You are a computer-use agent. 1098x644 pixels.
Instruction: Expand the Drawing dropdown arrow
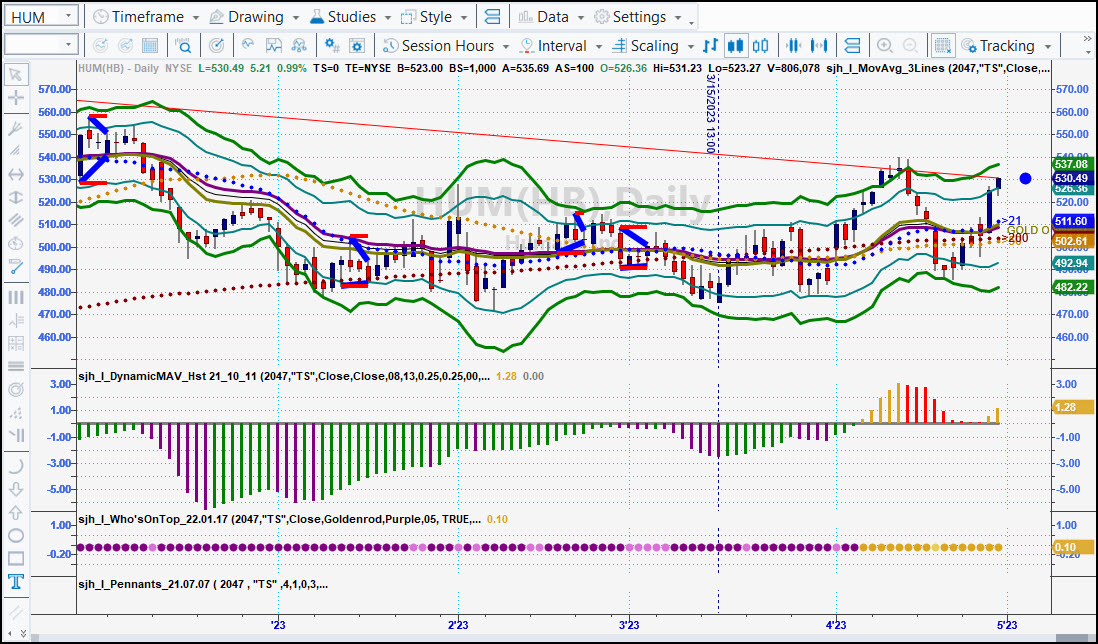[296, 18]
